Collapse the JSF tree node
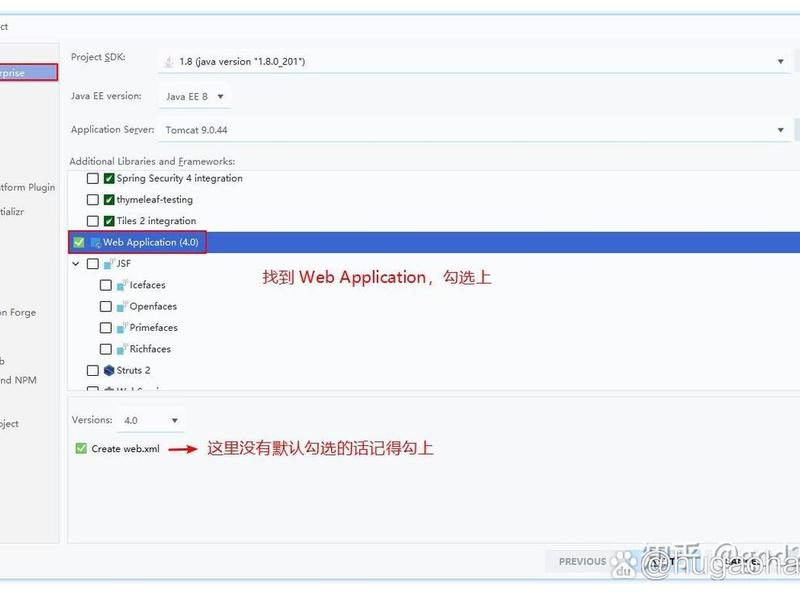 coord(76,264)
